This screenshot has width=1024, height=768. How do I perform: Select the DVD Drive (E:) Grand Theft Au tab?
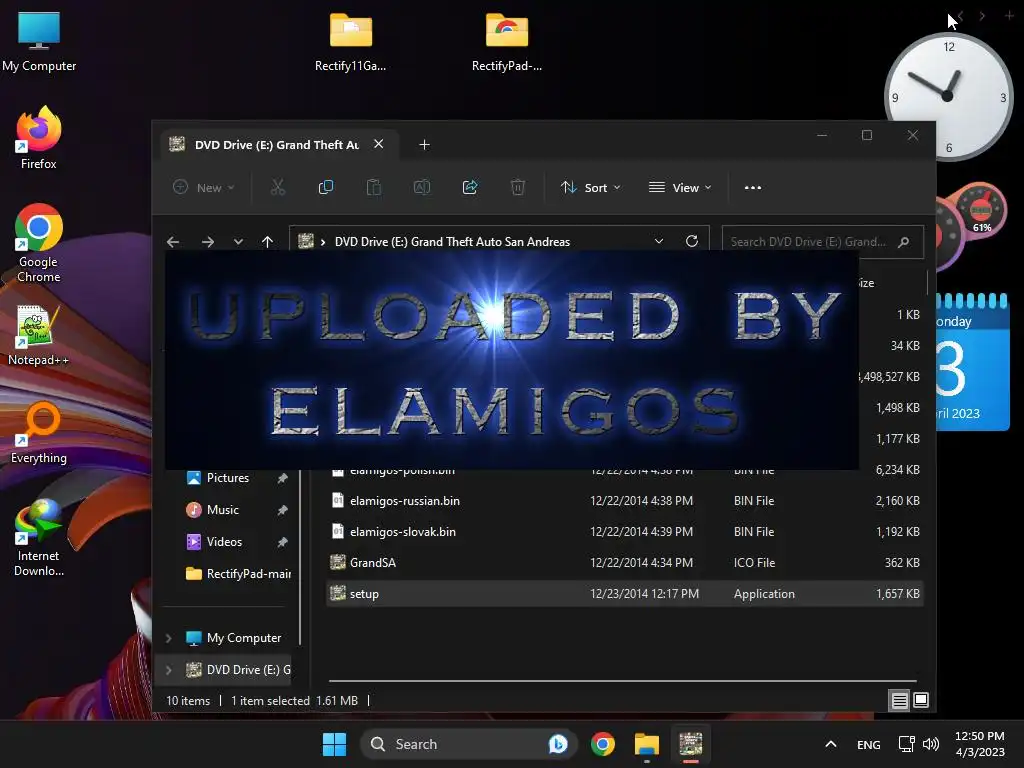tap(278, 144)
